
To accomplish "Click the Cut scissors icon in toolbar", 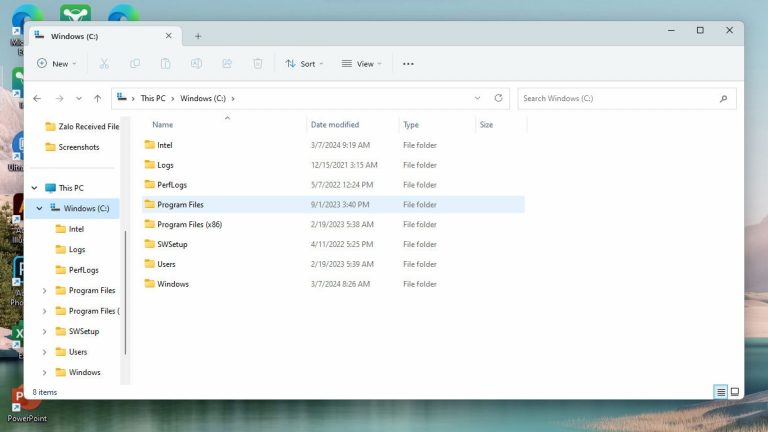I will (x=103, y=63).
